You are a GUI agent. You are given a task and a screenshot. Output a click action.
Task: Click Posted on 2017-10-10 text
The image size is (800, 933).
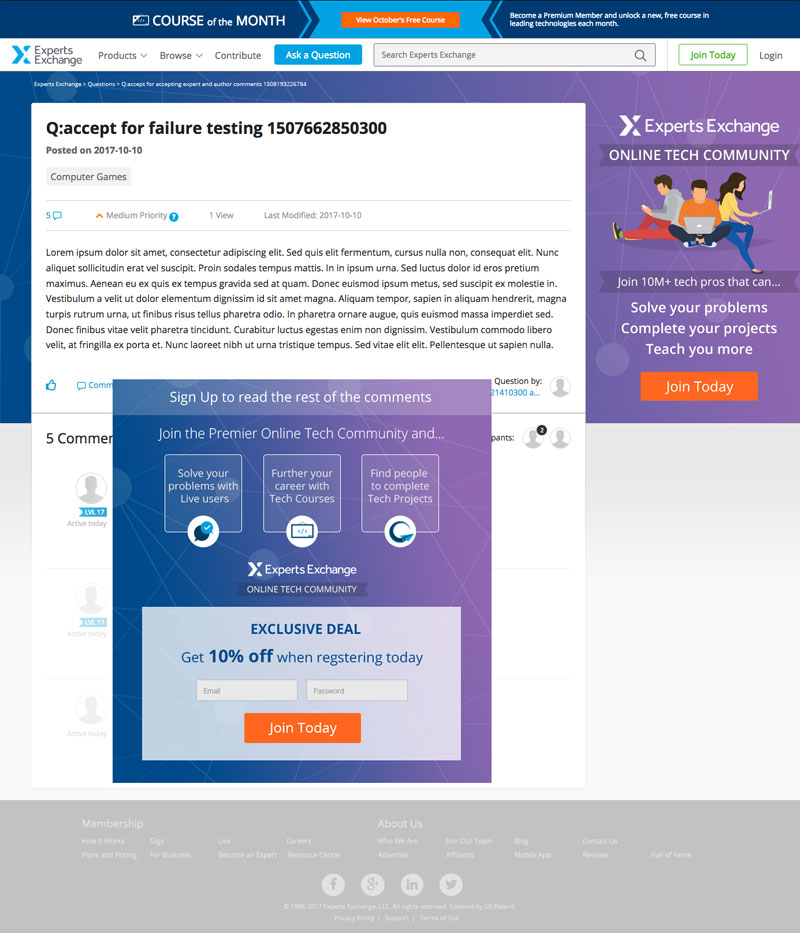pos(94,150)
